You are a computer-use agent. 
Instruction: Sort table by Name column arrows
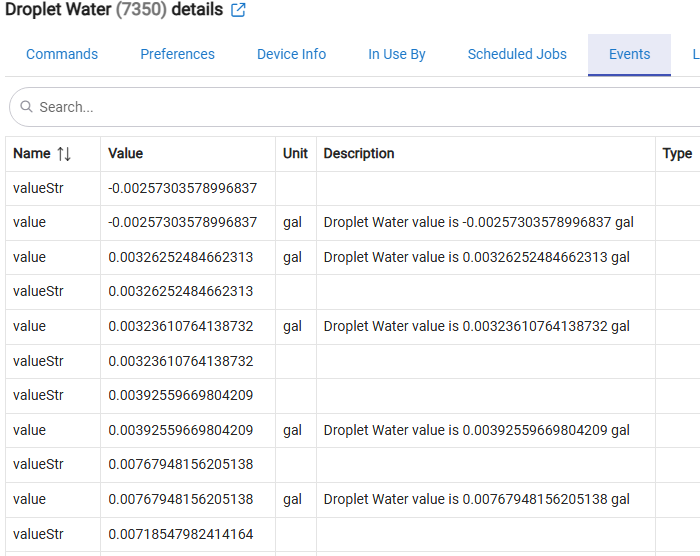coord(64,154)
